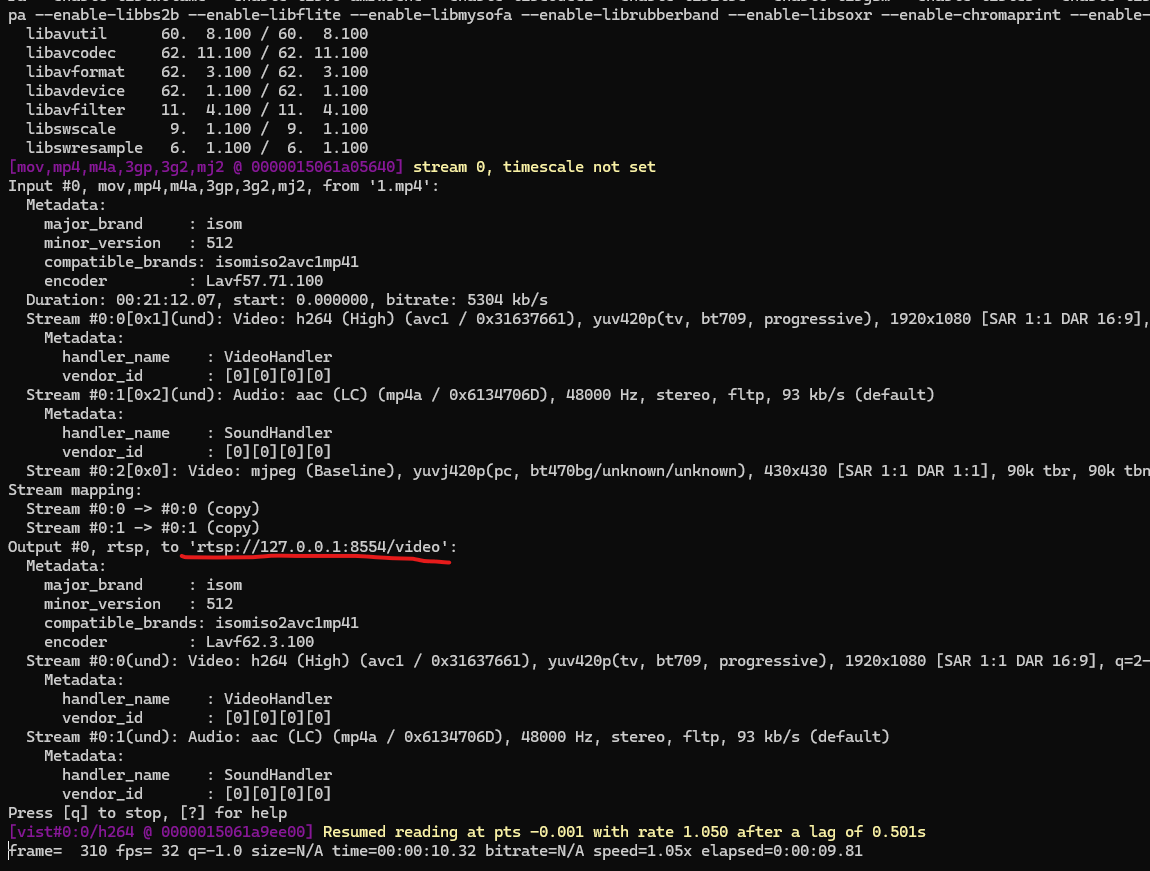Click the Stream #0:1[0x2](und) audio line
Image resolution: width=1150 pixels, height=871 pixels.
(x=480, y=395)
